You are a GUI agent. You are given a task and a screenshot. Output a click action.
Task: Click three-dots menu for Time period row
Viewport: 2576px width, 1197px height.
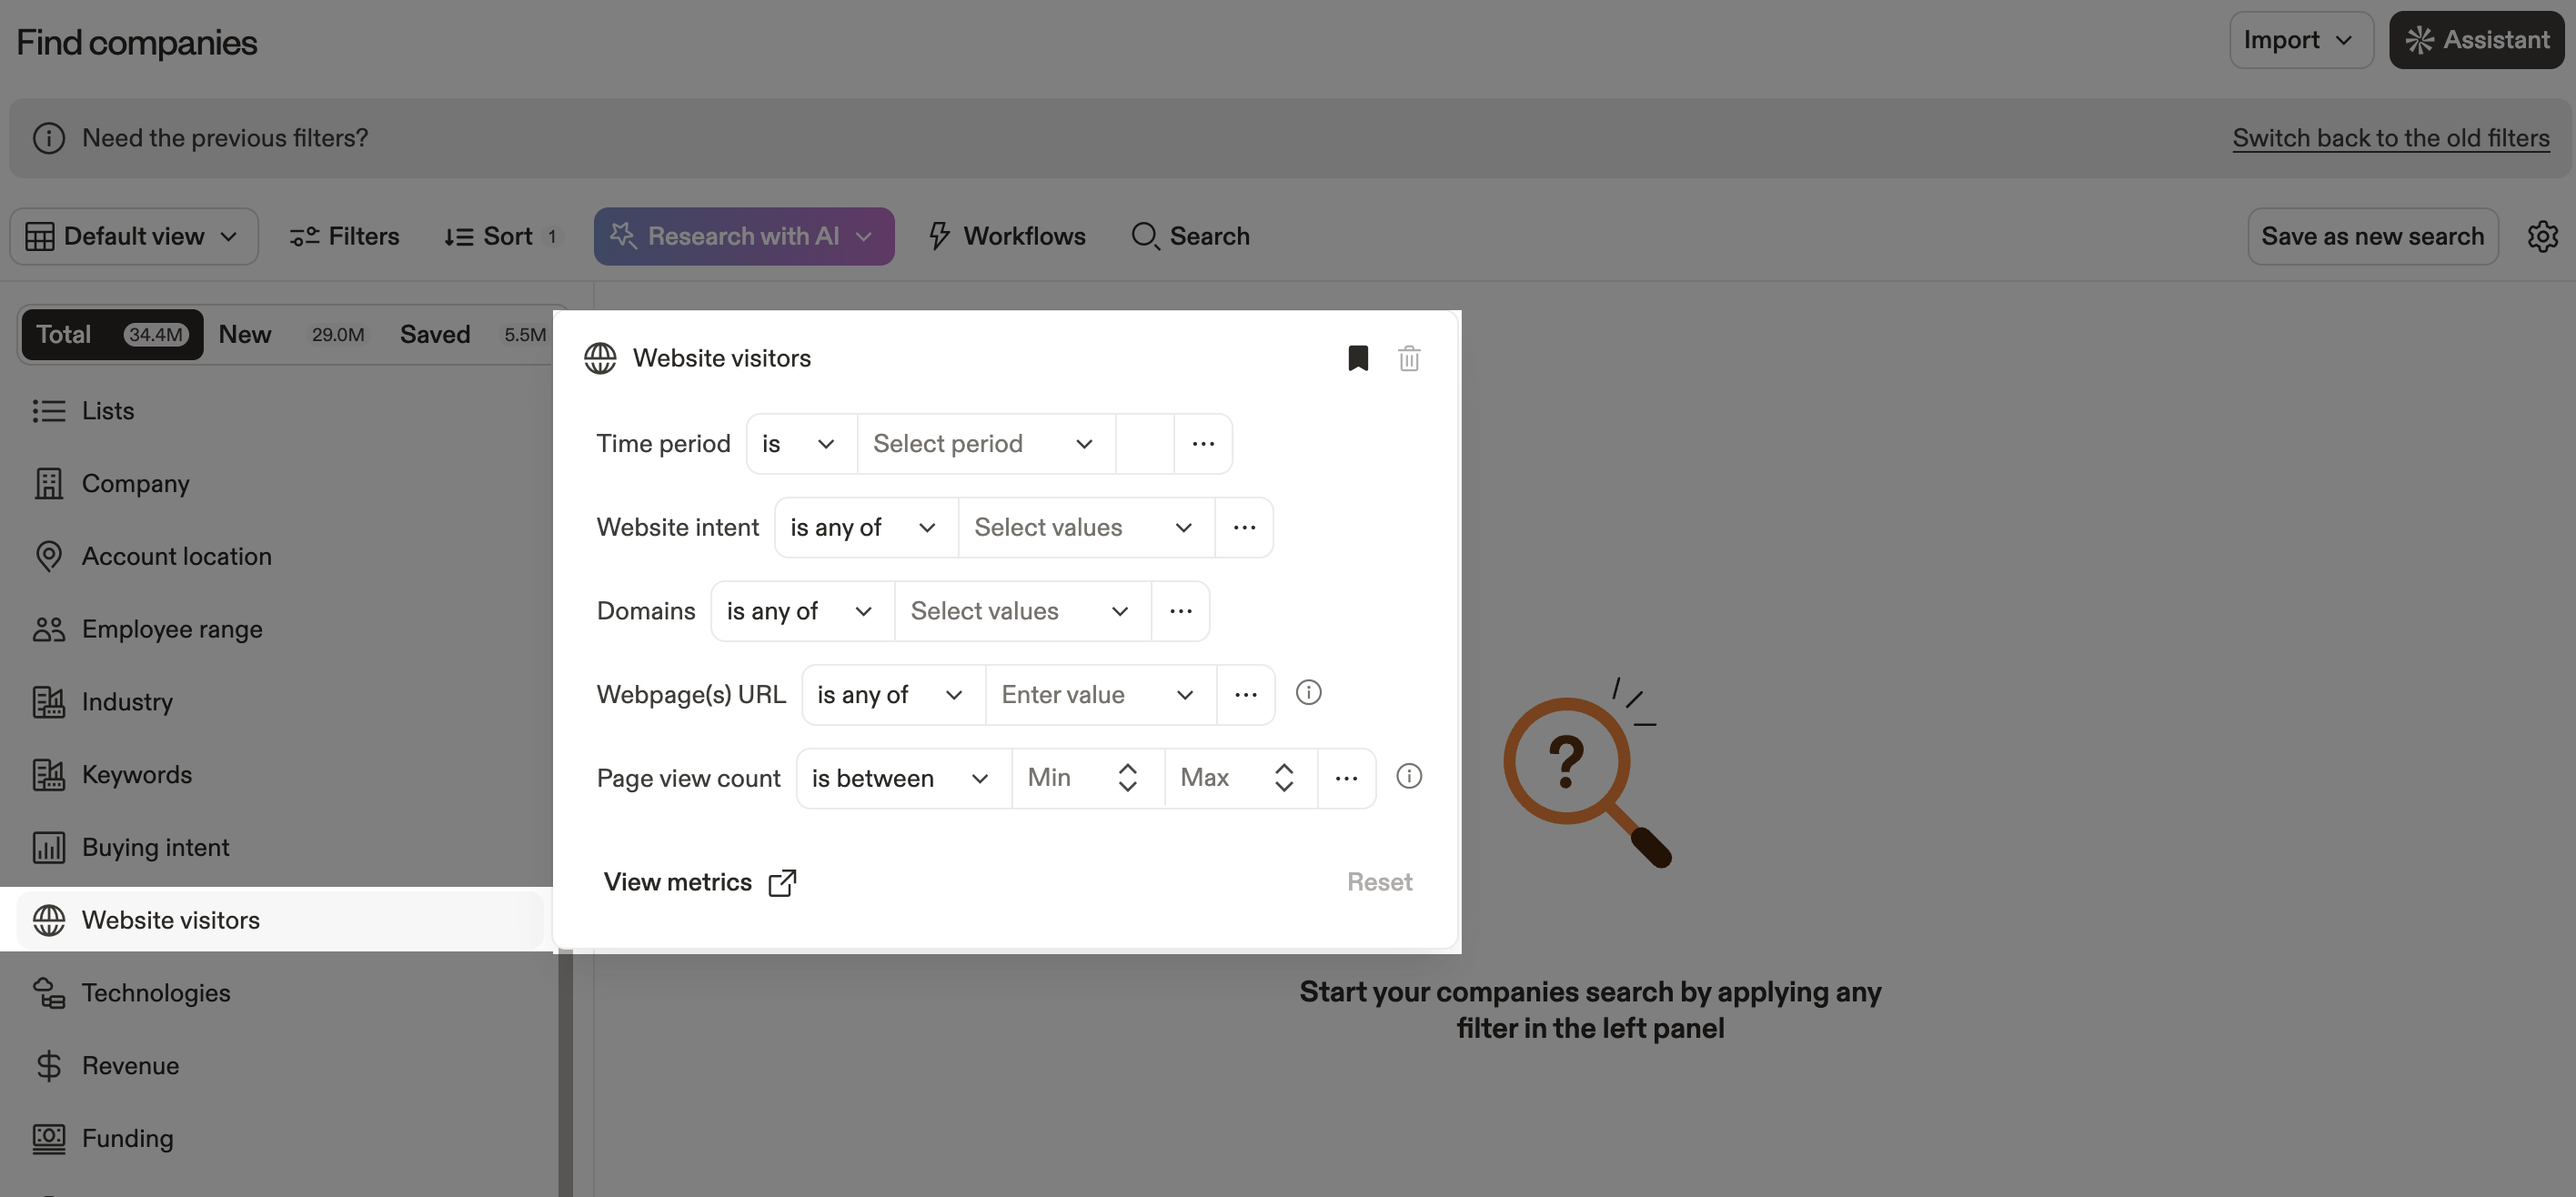(x=1203, y=443)
